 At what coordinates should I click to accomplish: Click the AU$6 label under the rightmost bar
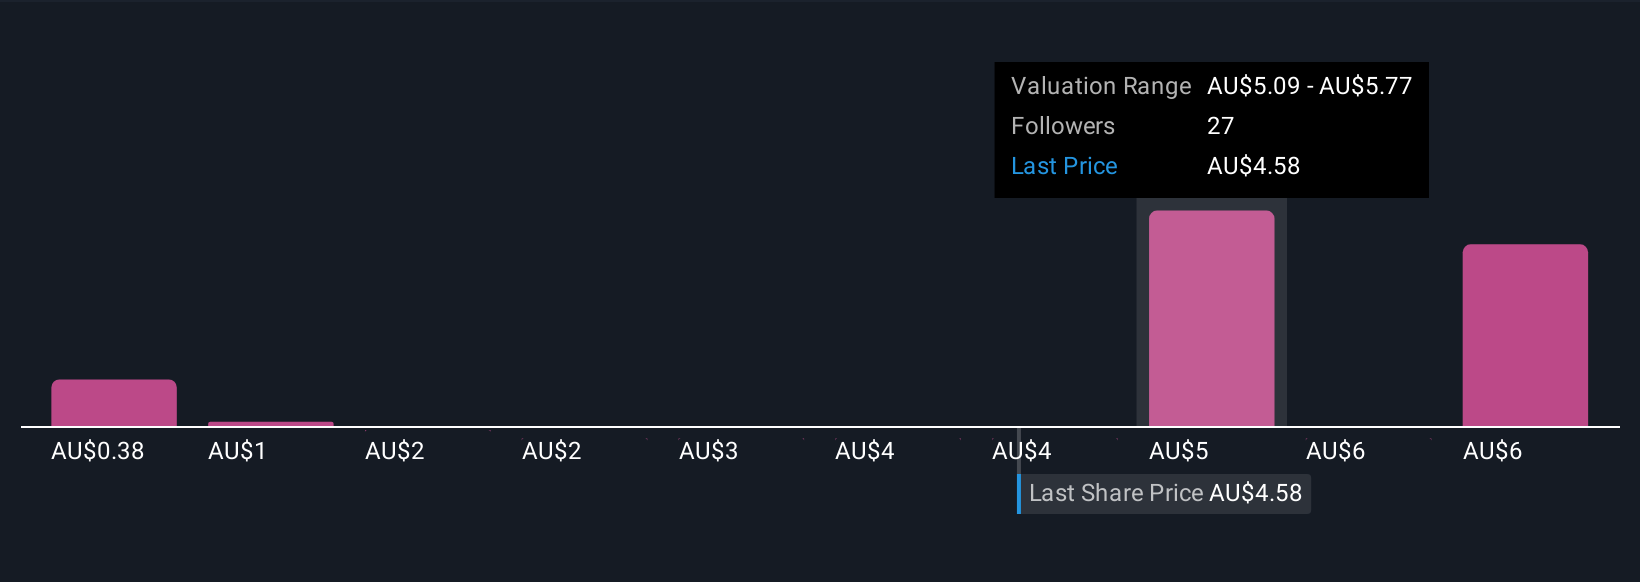tap(1493, 451)
